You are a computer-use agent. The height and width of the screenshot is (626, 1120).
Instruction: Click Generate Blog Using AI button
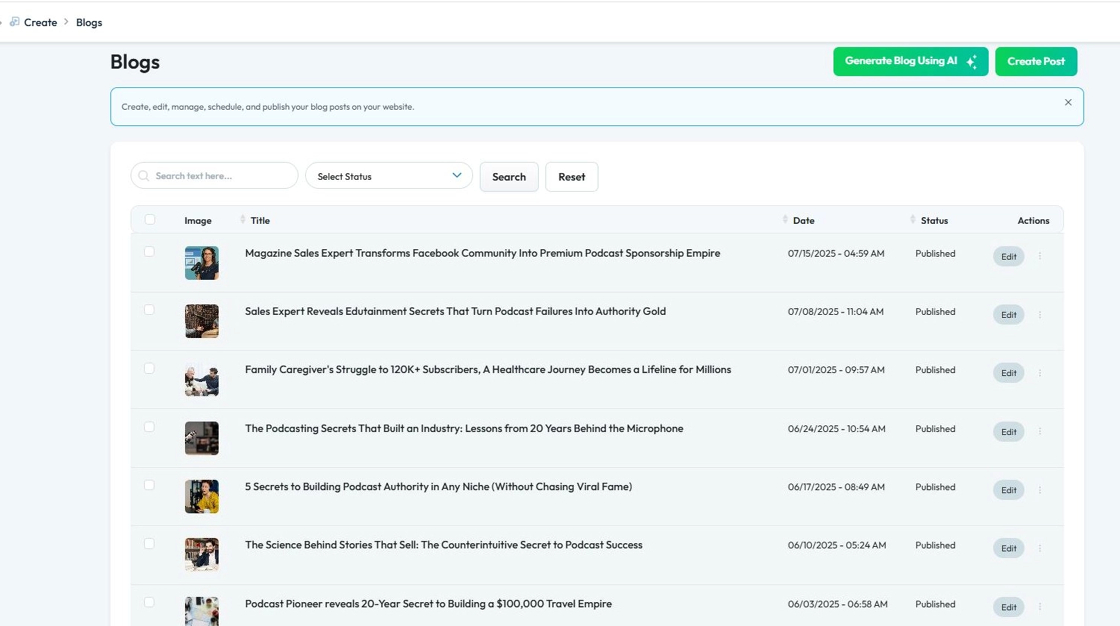pos(910,61)
